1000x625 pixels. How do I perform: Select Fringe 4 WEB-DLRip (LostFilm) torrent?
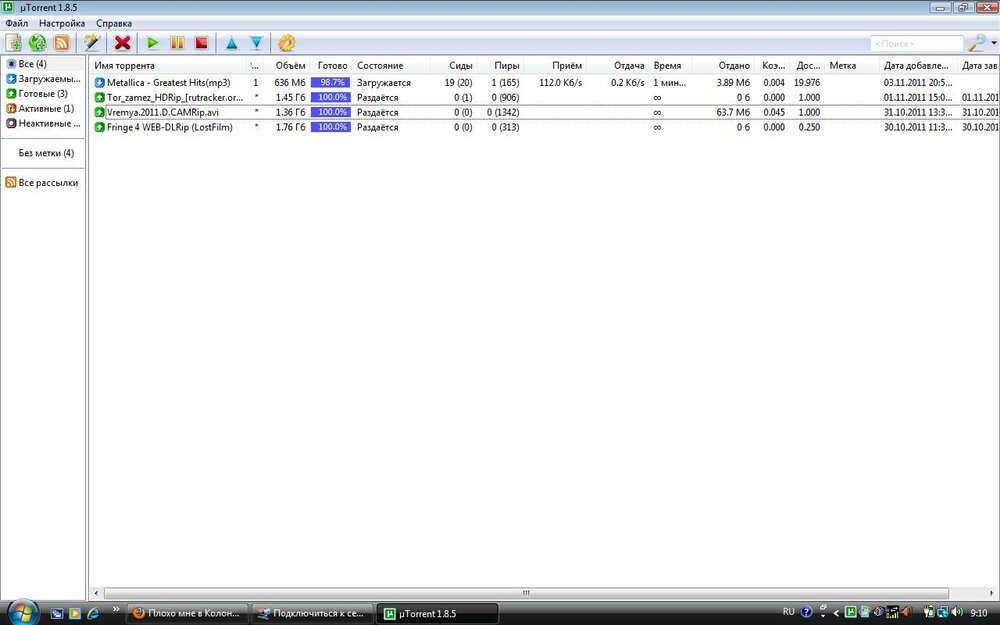[x=170, y=127]
